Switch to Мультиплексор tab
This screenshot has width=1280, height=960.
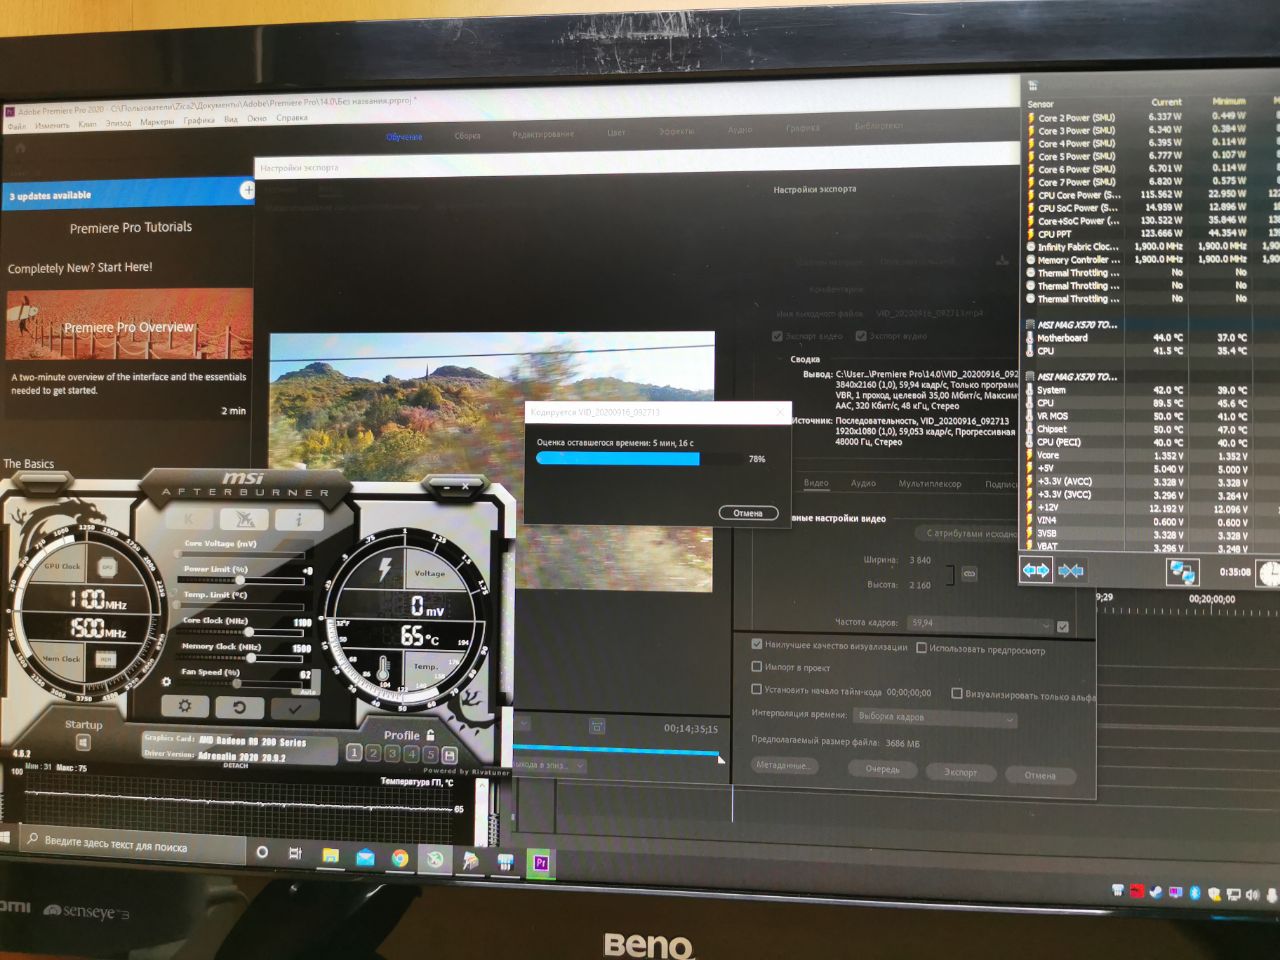(x=930, y=484)
